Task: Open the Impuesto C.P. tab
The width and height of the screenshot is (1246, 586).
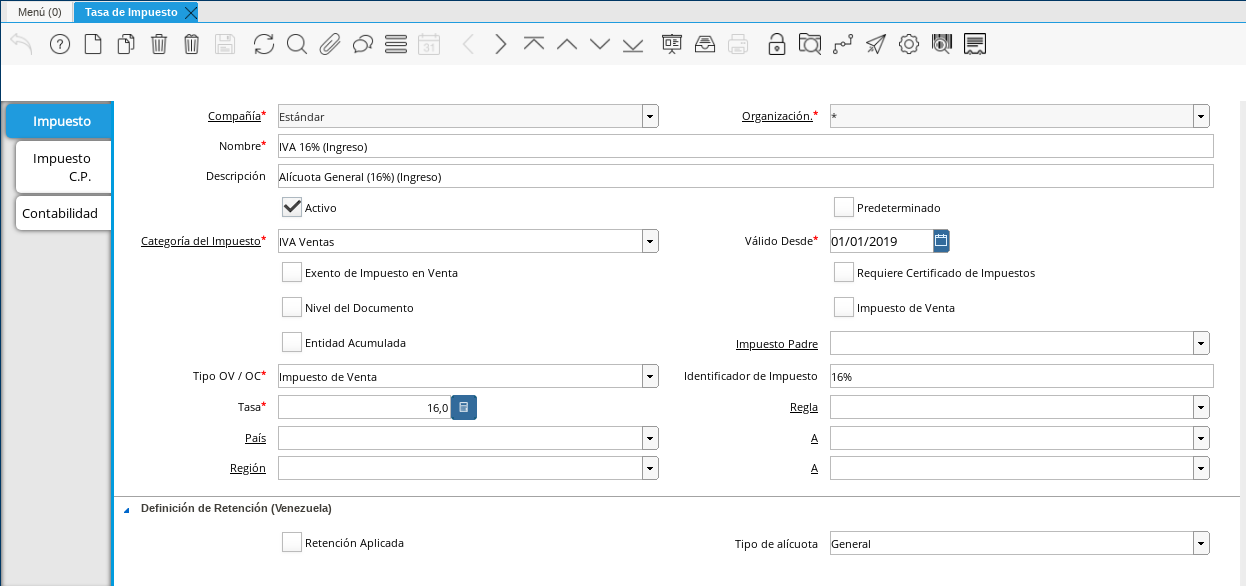Action: pyautogui.click(x=62, y=167)
